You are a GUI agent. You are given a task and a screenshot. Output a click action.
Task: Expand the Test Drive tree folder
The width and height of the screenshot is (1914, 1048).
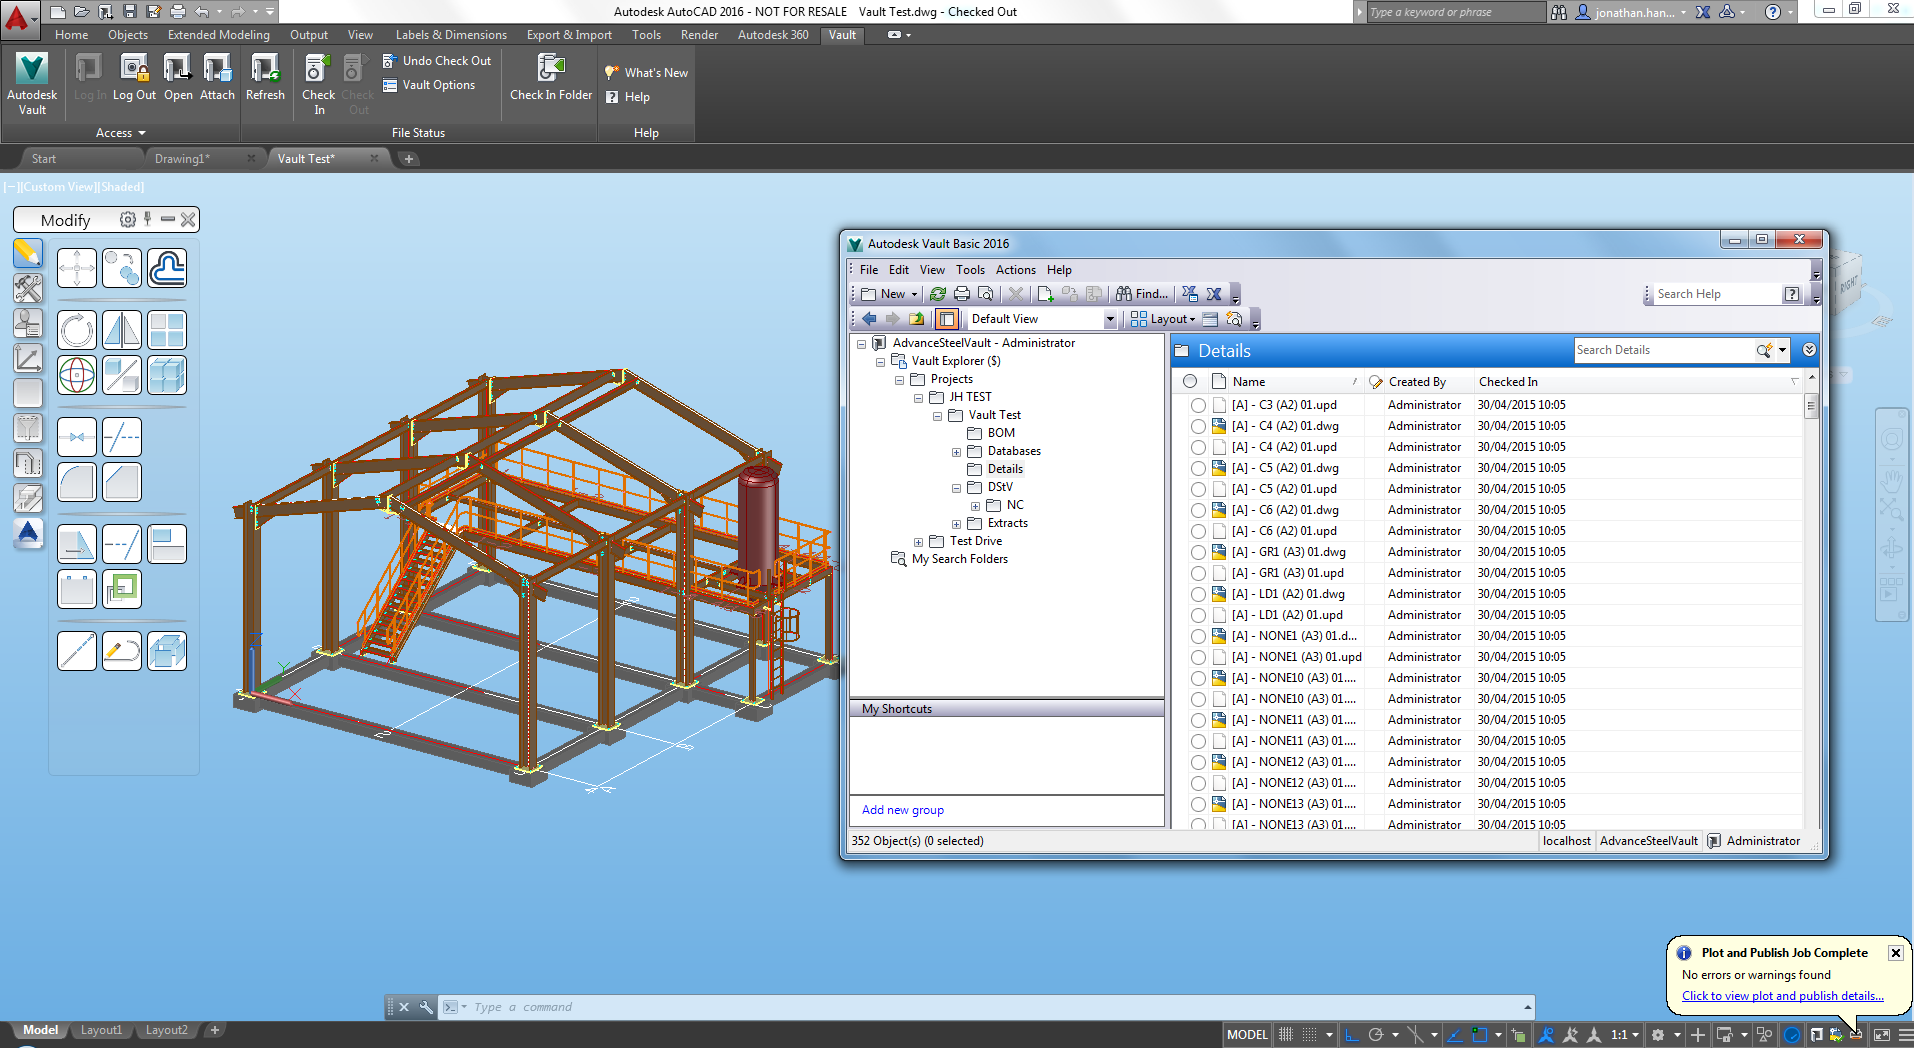pos(918,542)
